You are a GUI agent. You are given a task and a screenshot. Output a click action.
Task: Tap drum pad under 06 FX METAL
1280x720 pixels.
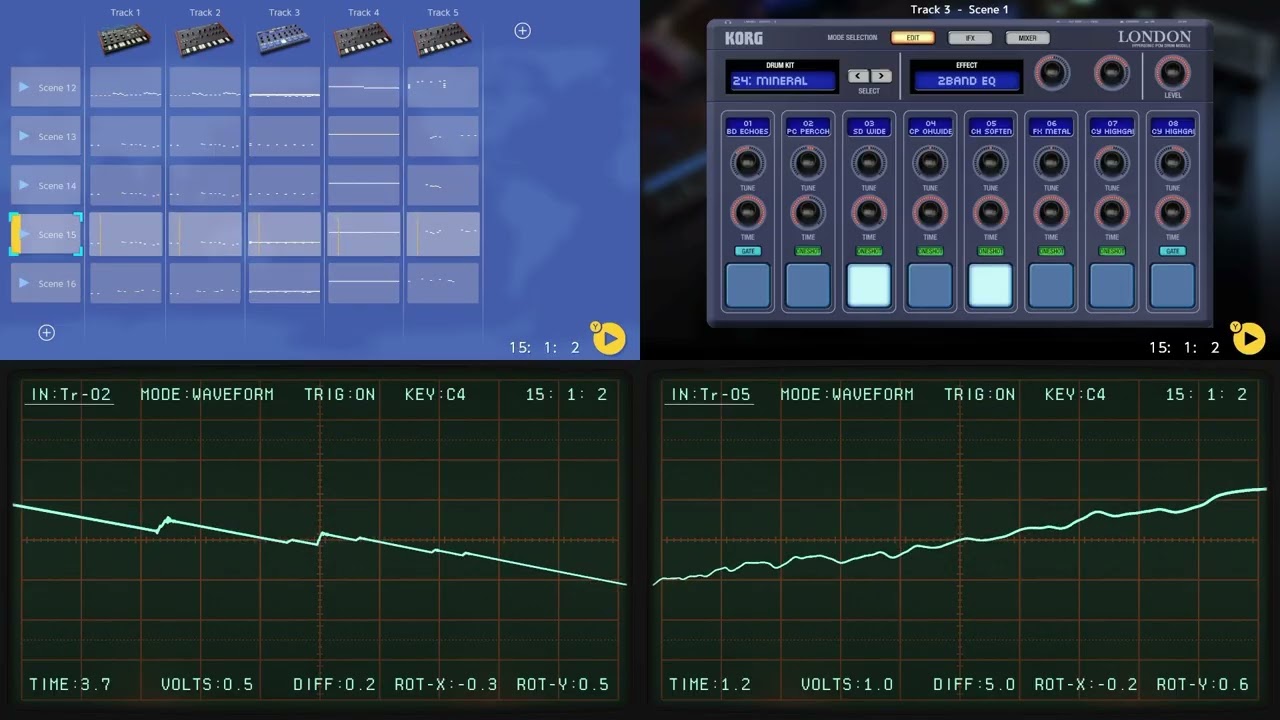coord(1051,285)
